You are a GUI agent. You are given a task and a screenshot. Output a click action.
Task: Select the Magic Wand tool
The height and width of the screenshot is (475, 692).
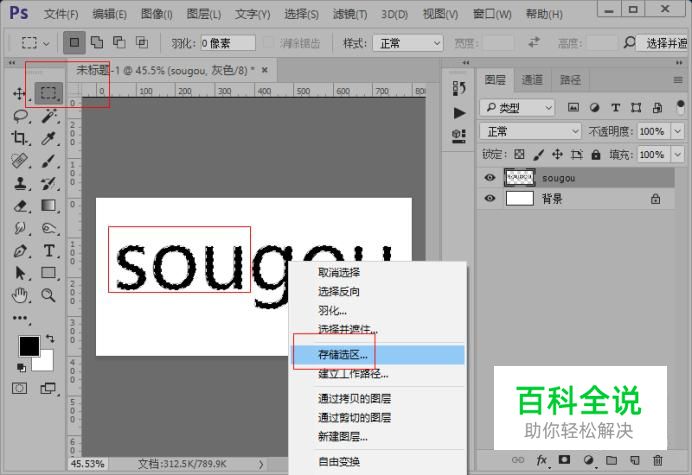point(49,116)
